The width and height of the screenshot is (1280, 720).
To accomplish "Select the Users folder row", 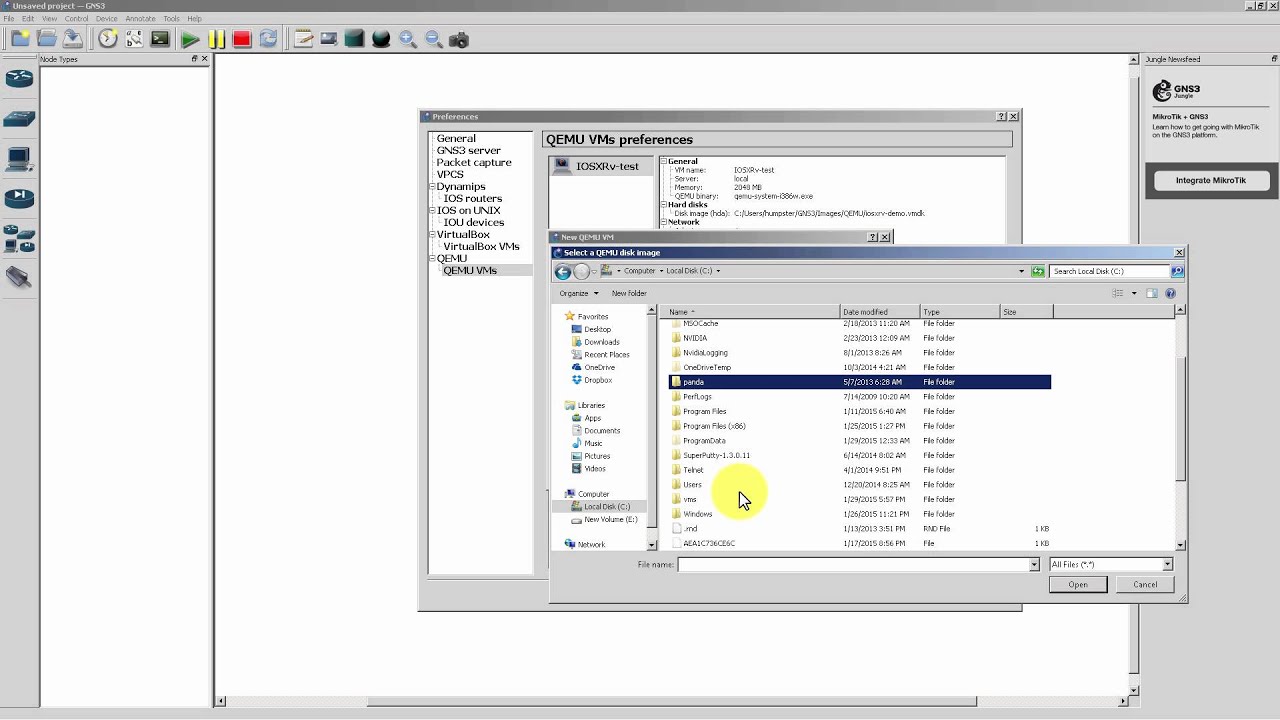I will 859,484.
